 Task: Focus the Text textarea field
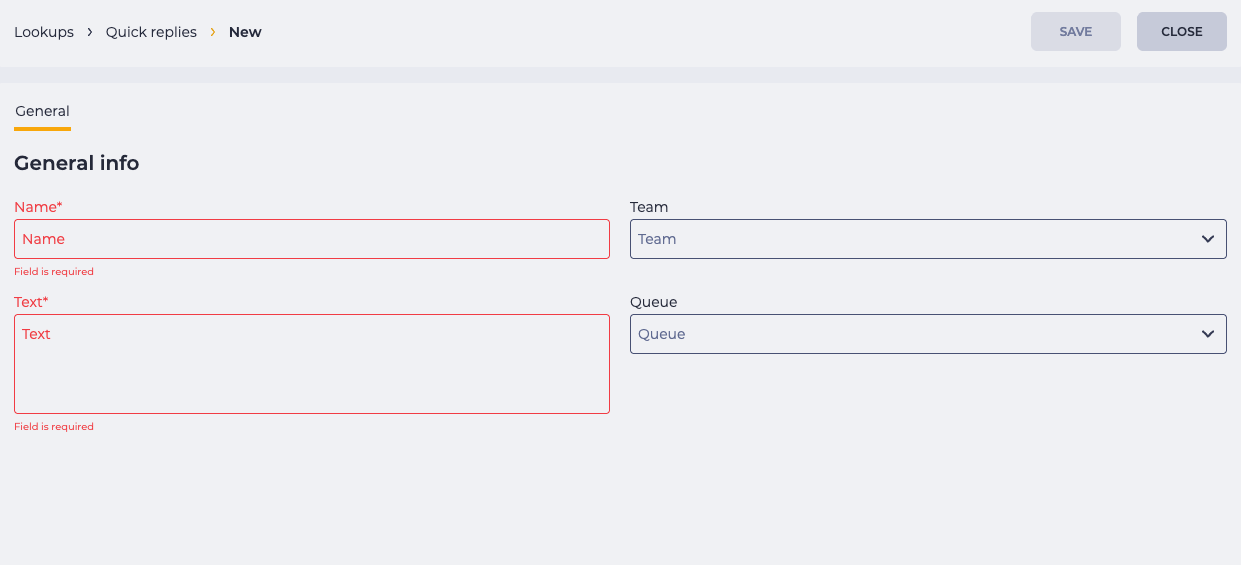point(312,364)
